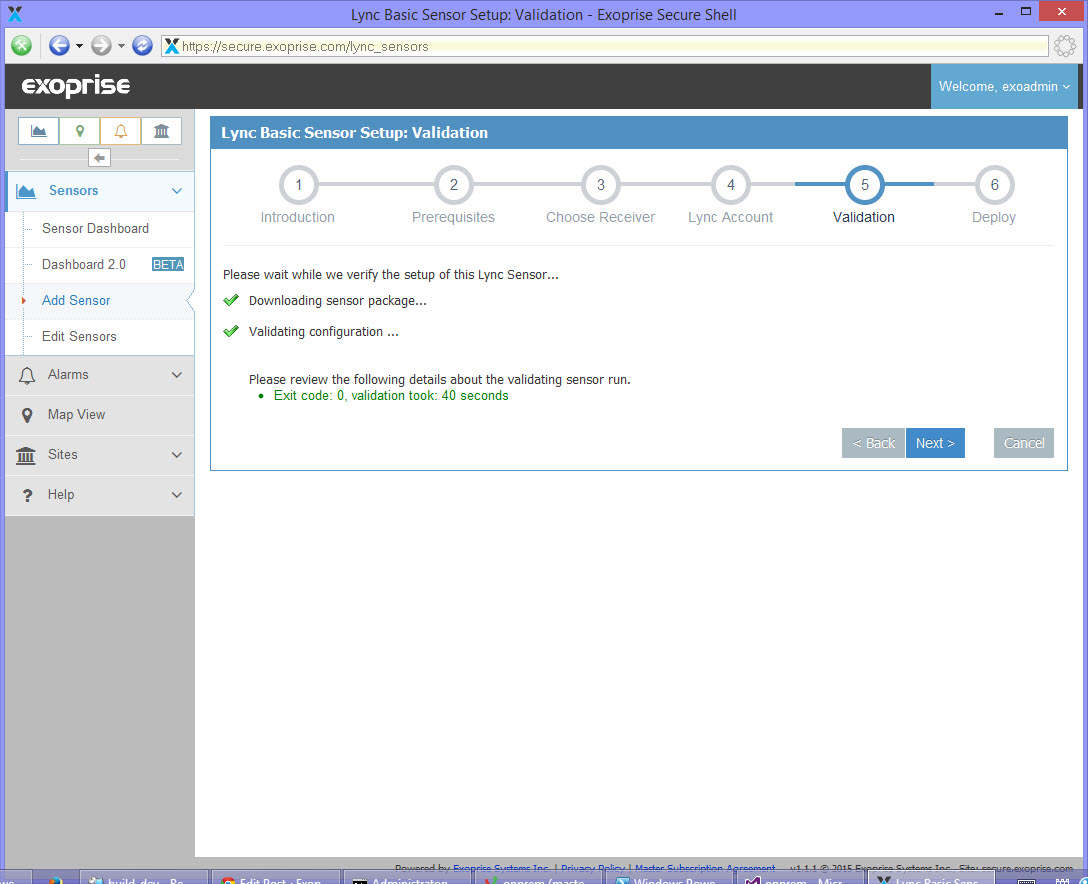This screenshot has width=1088, height=884.
Task: Click the Next button
Action: tap(935, 443)
